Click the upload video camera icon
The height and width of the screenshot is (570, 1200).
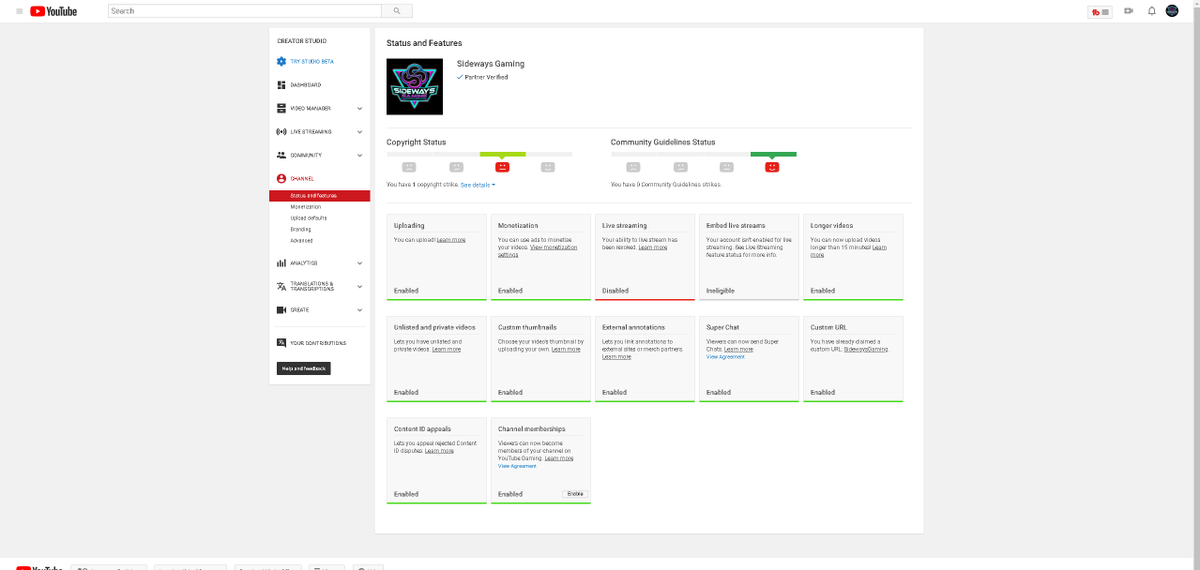coord(1128,11)
